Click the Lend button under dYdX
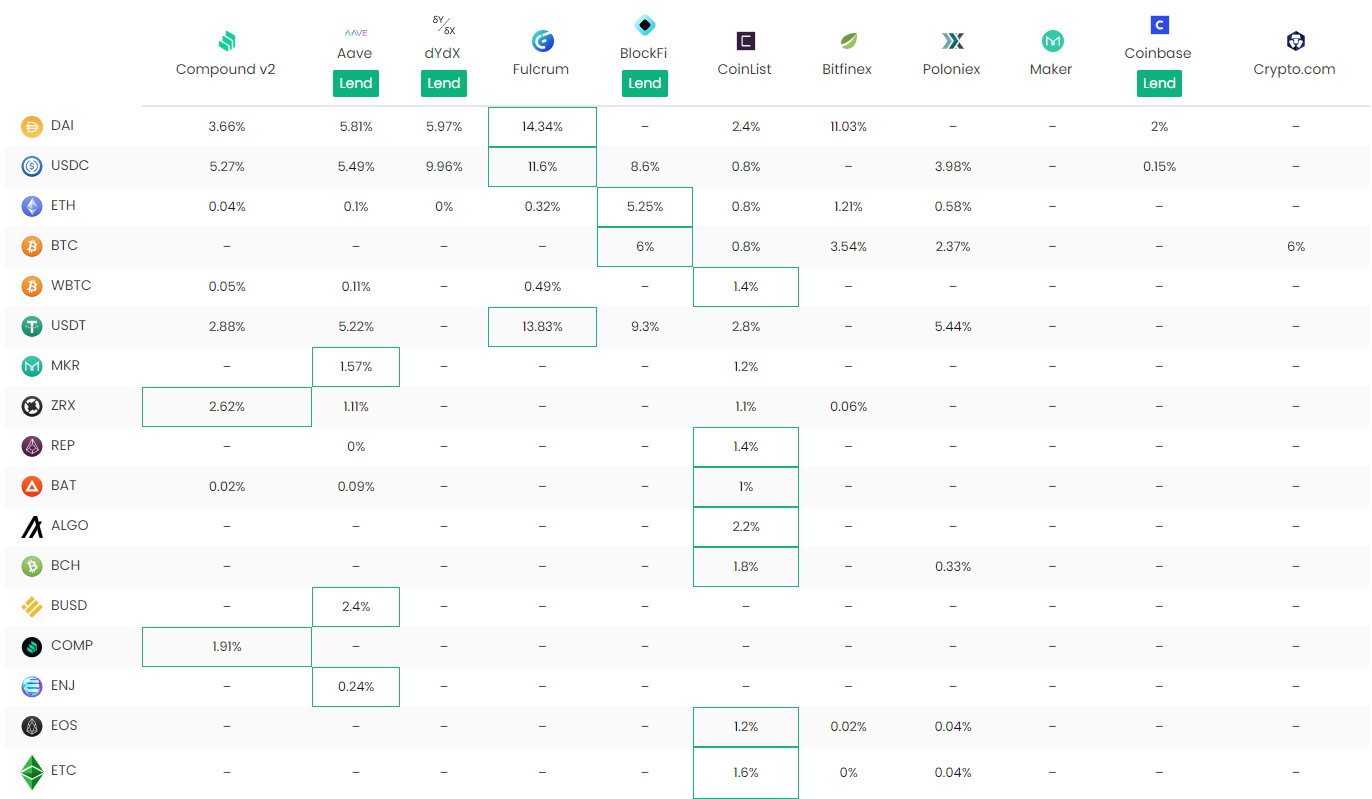The image size is (1372, 799). (x=443, y=83)
